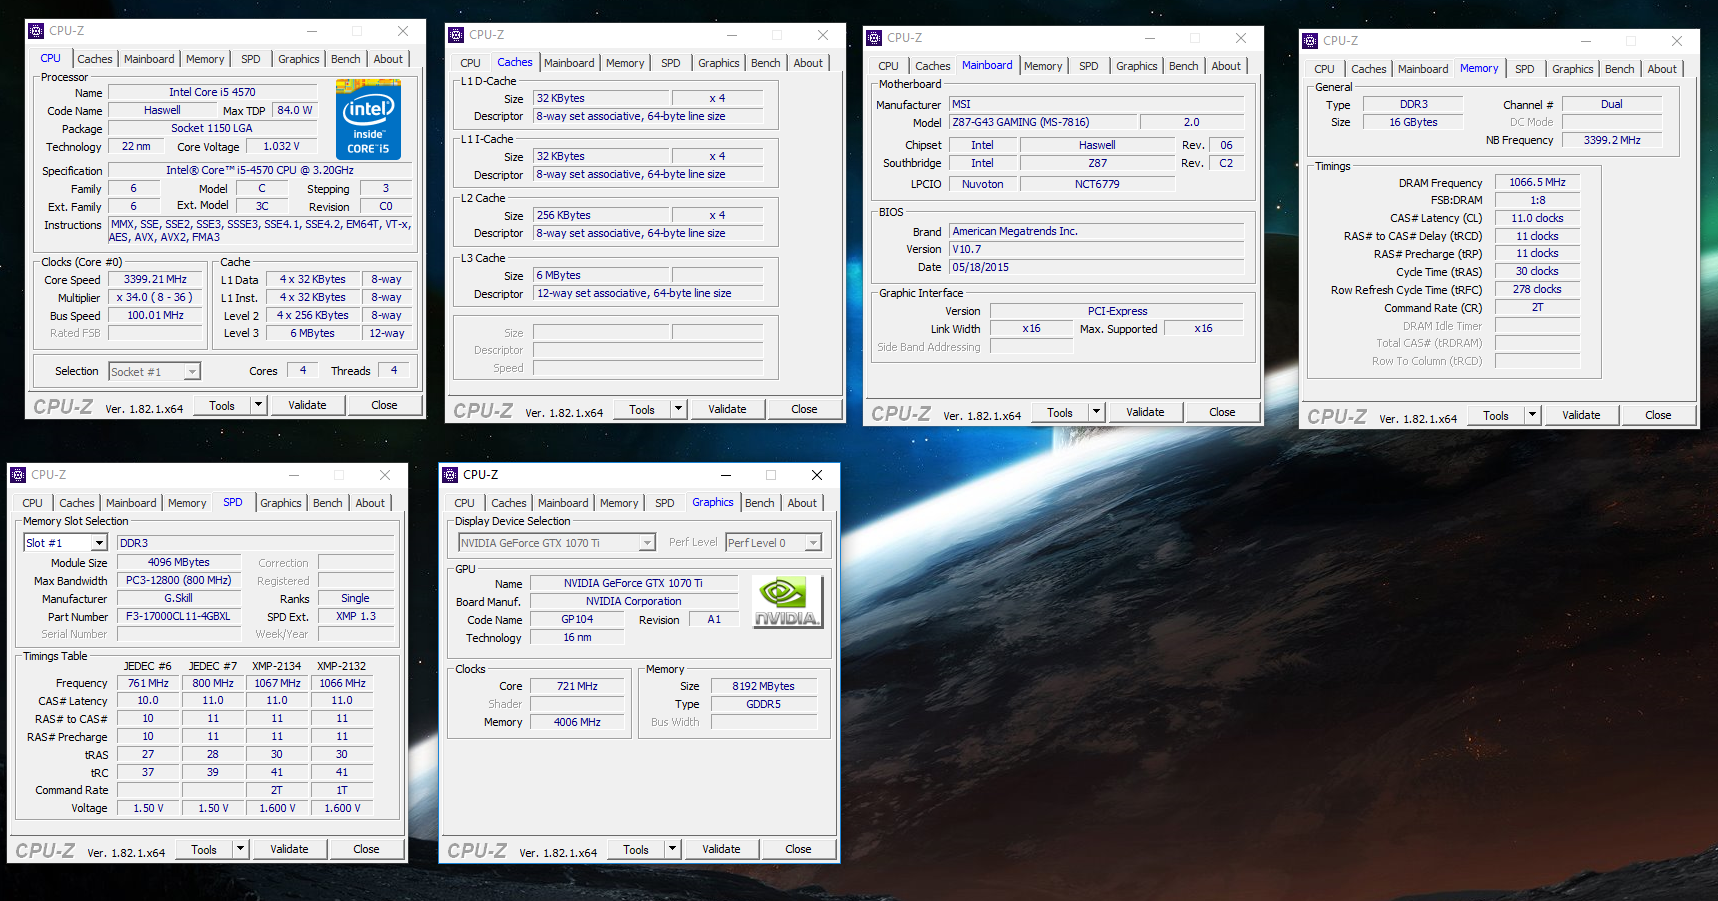1718x901 pixels.
Task: Click Validate in the Memory-tab window
Action: coord(1581,415)
